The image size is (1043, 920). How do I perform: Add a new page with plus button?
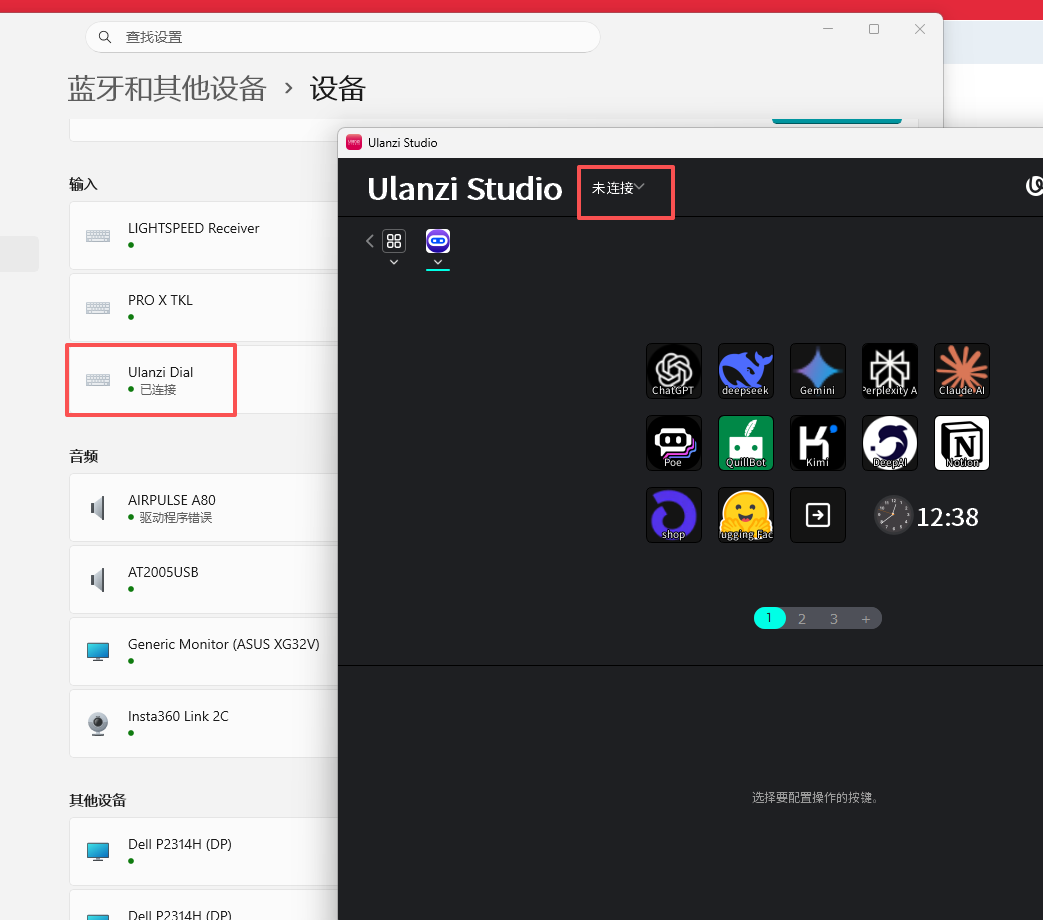pyautogui.click(x=865, y=619)
